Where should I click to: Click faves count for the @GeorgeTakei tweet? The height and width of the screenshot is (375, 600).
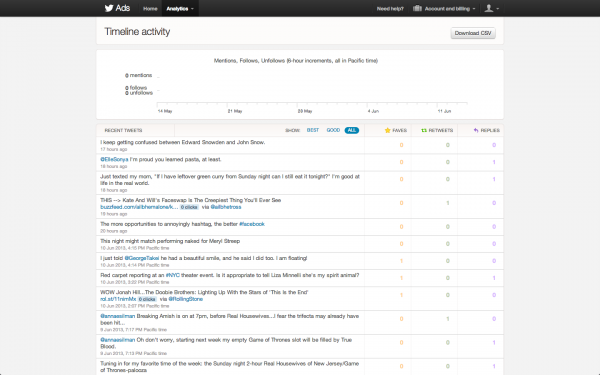(401, 261)
